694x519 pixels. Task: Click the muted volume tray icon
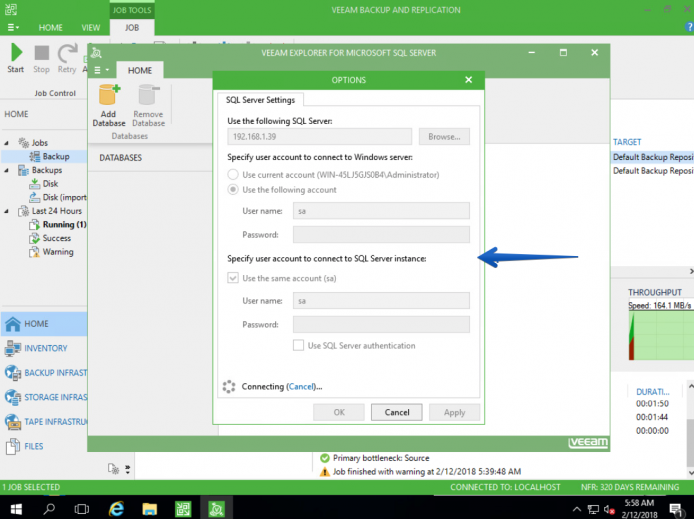pyautogui.click(x=609, y=509)
